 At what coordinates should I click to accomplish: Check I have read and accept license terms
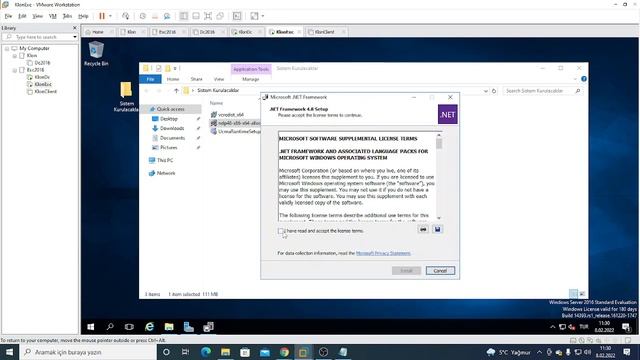tap(280, 231)
